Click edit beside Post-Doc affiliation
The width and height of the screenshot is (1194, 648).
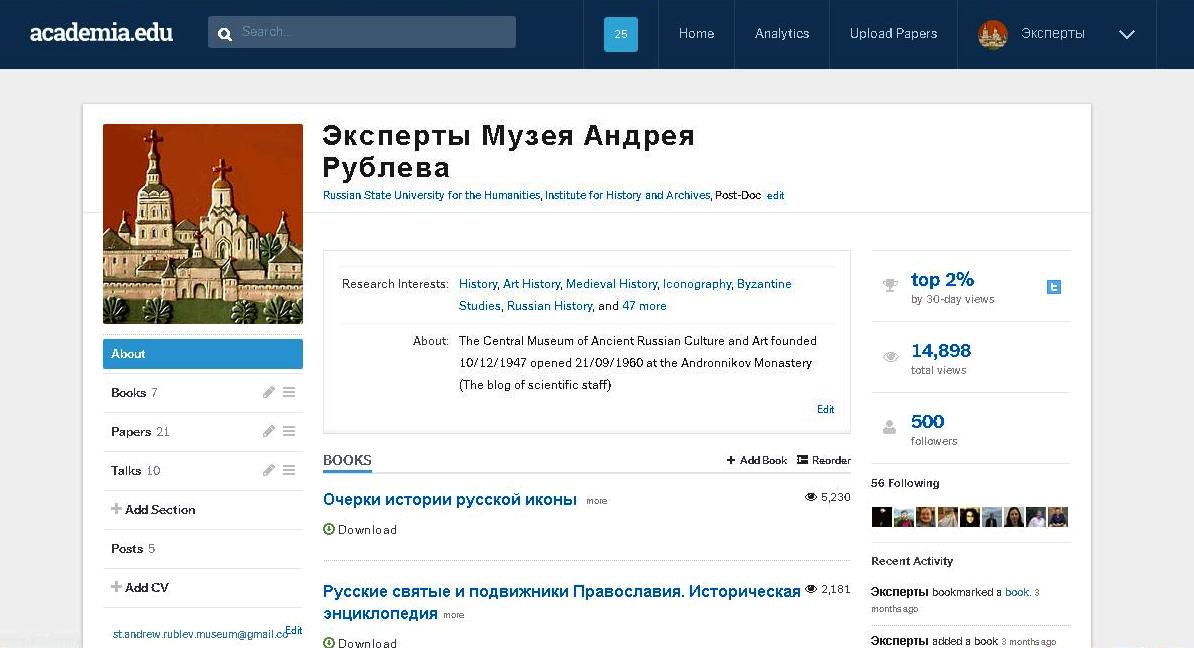tap(775, 196)
